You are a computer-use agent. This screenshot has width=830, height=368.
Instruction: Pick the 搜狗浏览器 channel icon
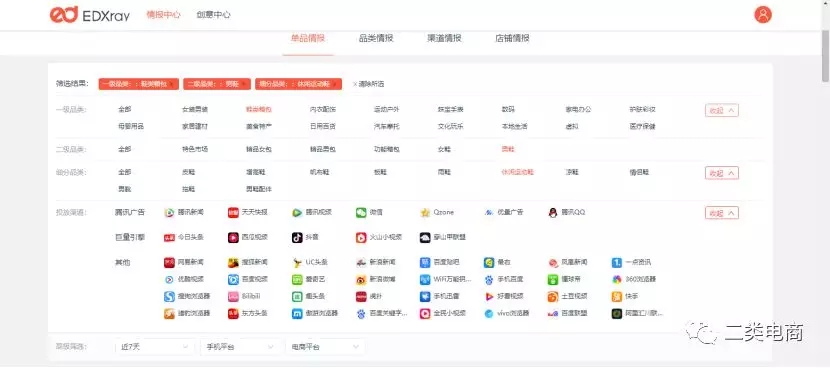coord(169,297)
